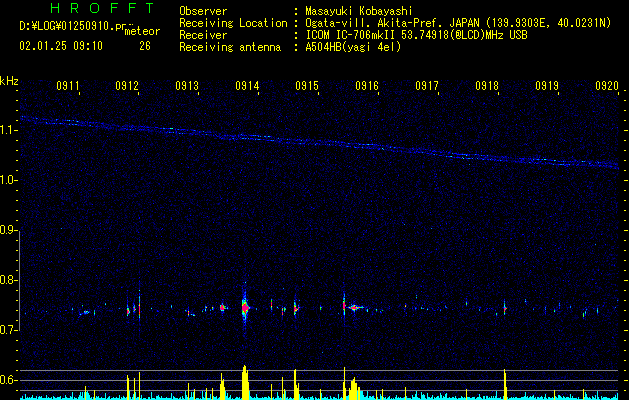Click the kHz axis unit label

click(x=9, y=81)
